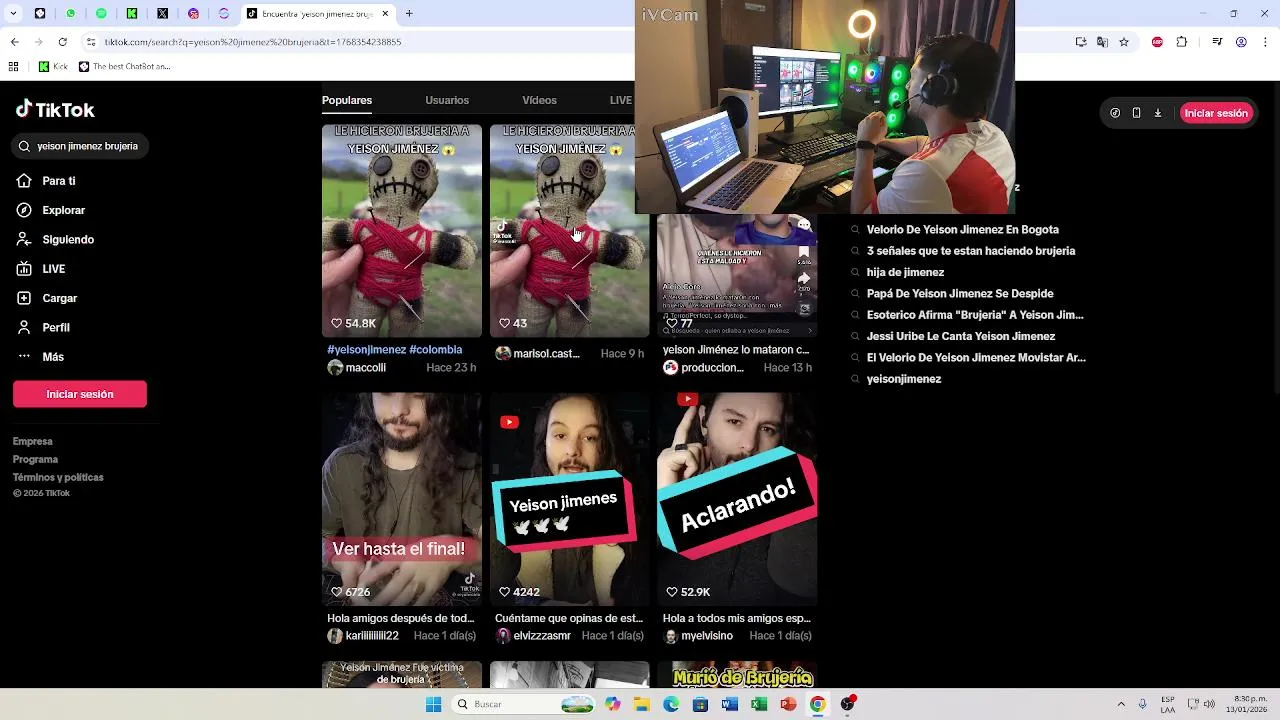Expand the tab search dropdown

[14, 14]
